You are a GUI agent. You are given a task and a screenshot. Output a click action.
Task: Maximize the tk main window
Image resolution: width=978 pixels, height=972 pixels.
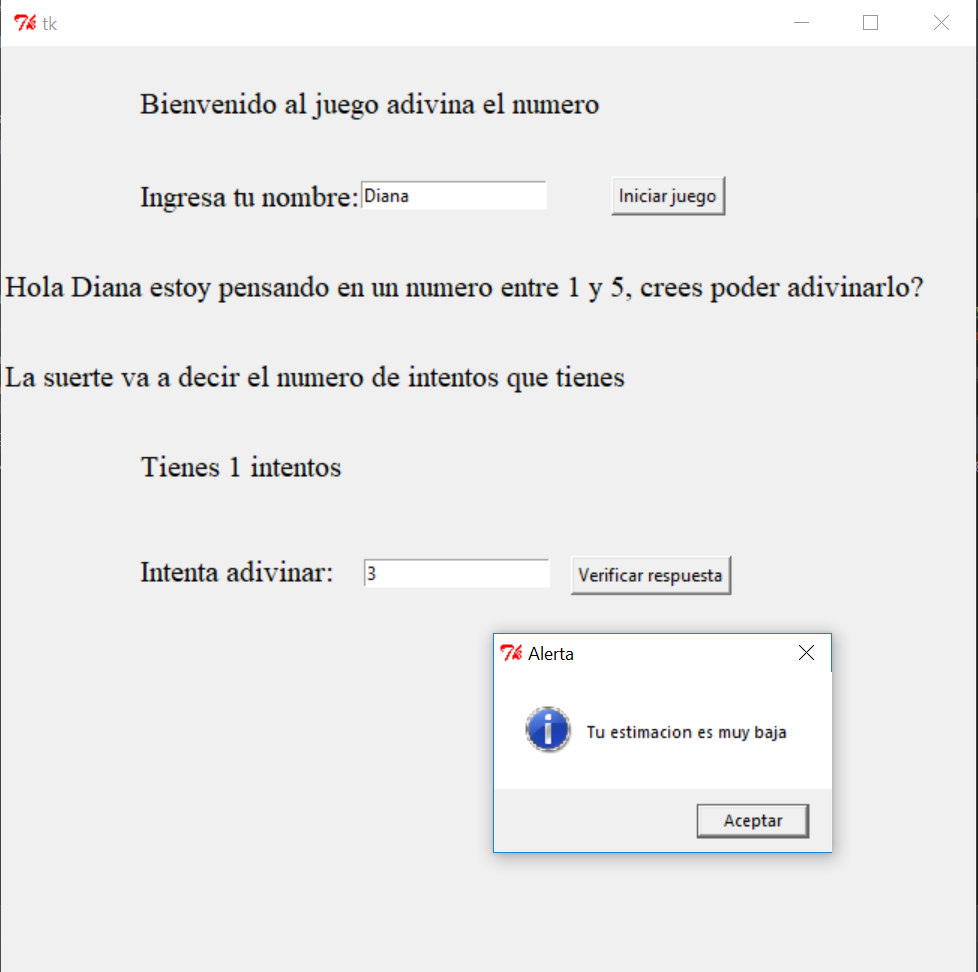[870, 23]
